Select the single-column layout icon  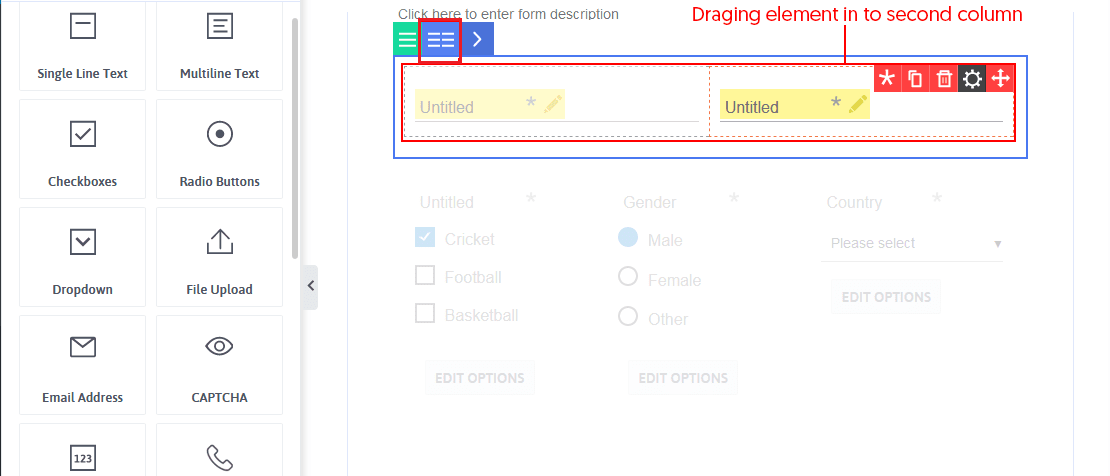(x=407, y=40)
